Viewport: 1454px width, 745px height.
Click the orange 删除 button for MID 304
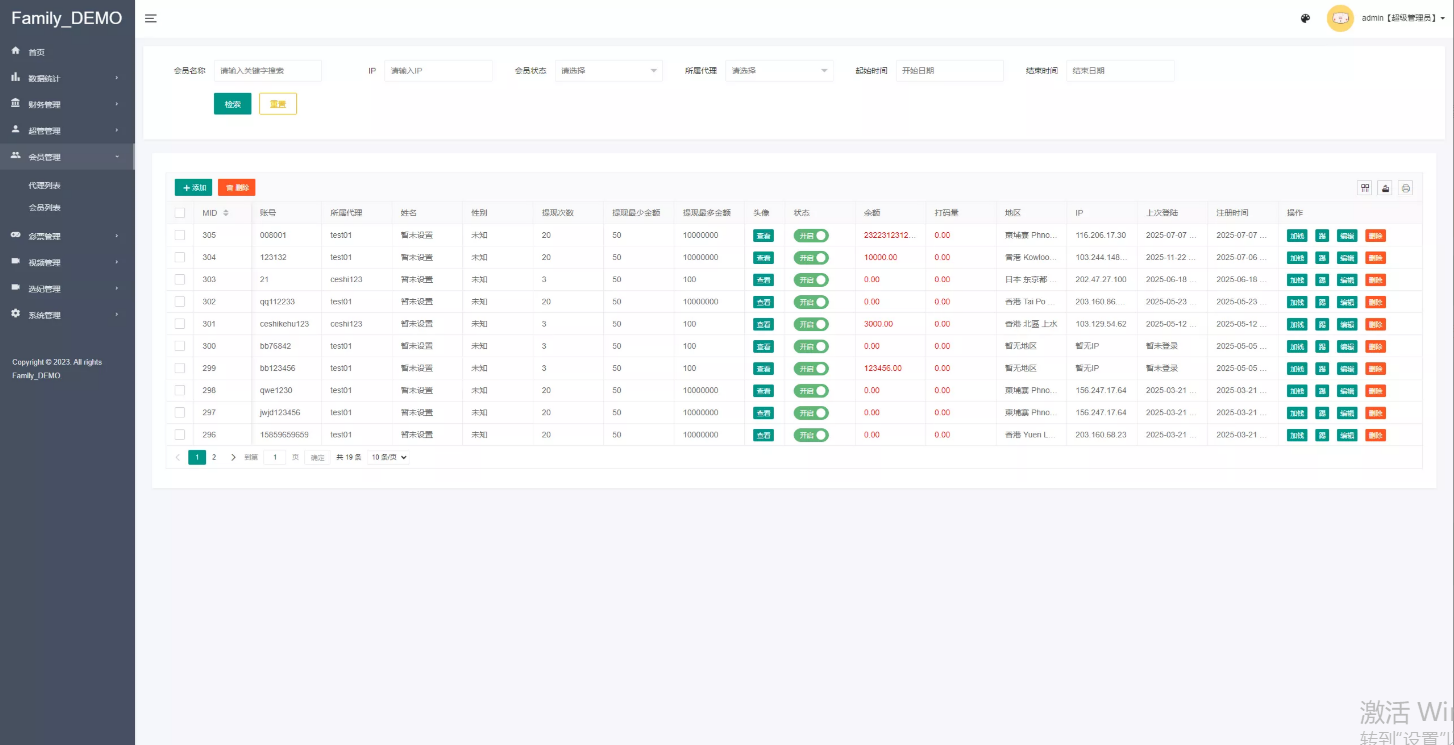(1375, 258)
